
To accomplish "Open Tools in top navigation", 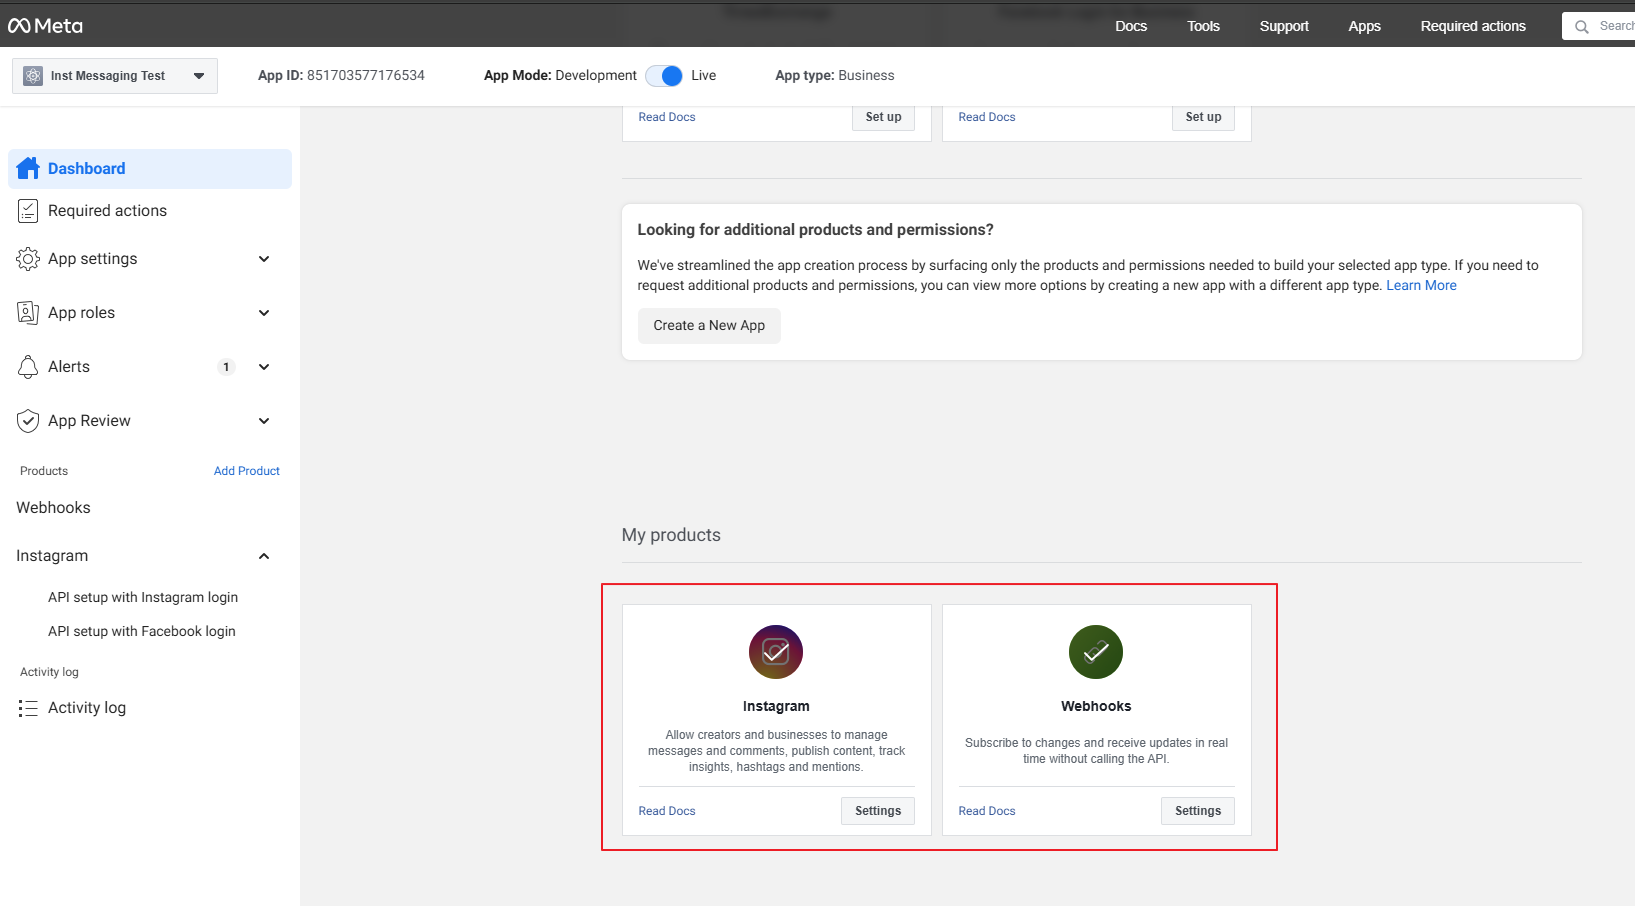I will click(1203, 26).
